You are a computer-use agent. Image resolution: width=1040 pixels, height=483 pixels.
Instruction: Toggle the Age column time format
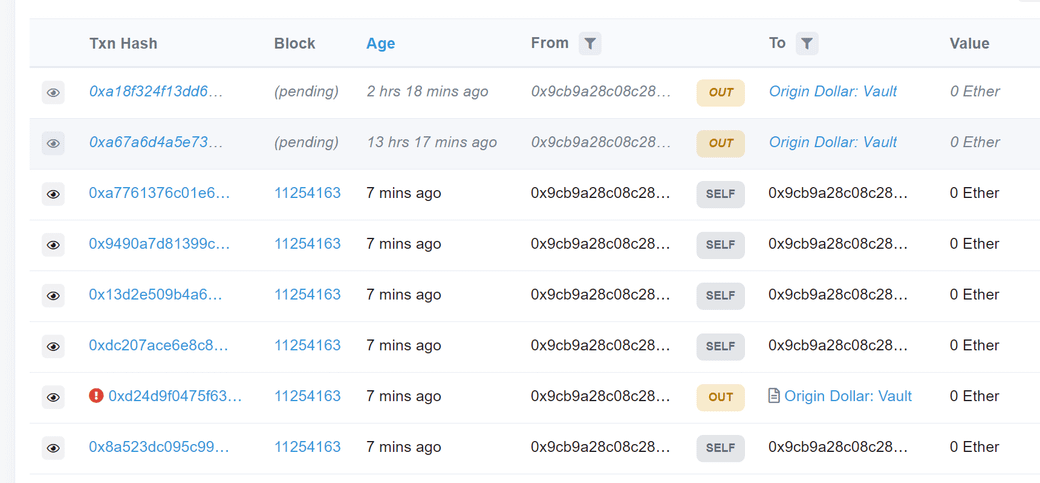380,43
